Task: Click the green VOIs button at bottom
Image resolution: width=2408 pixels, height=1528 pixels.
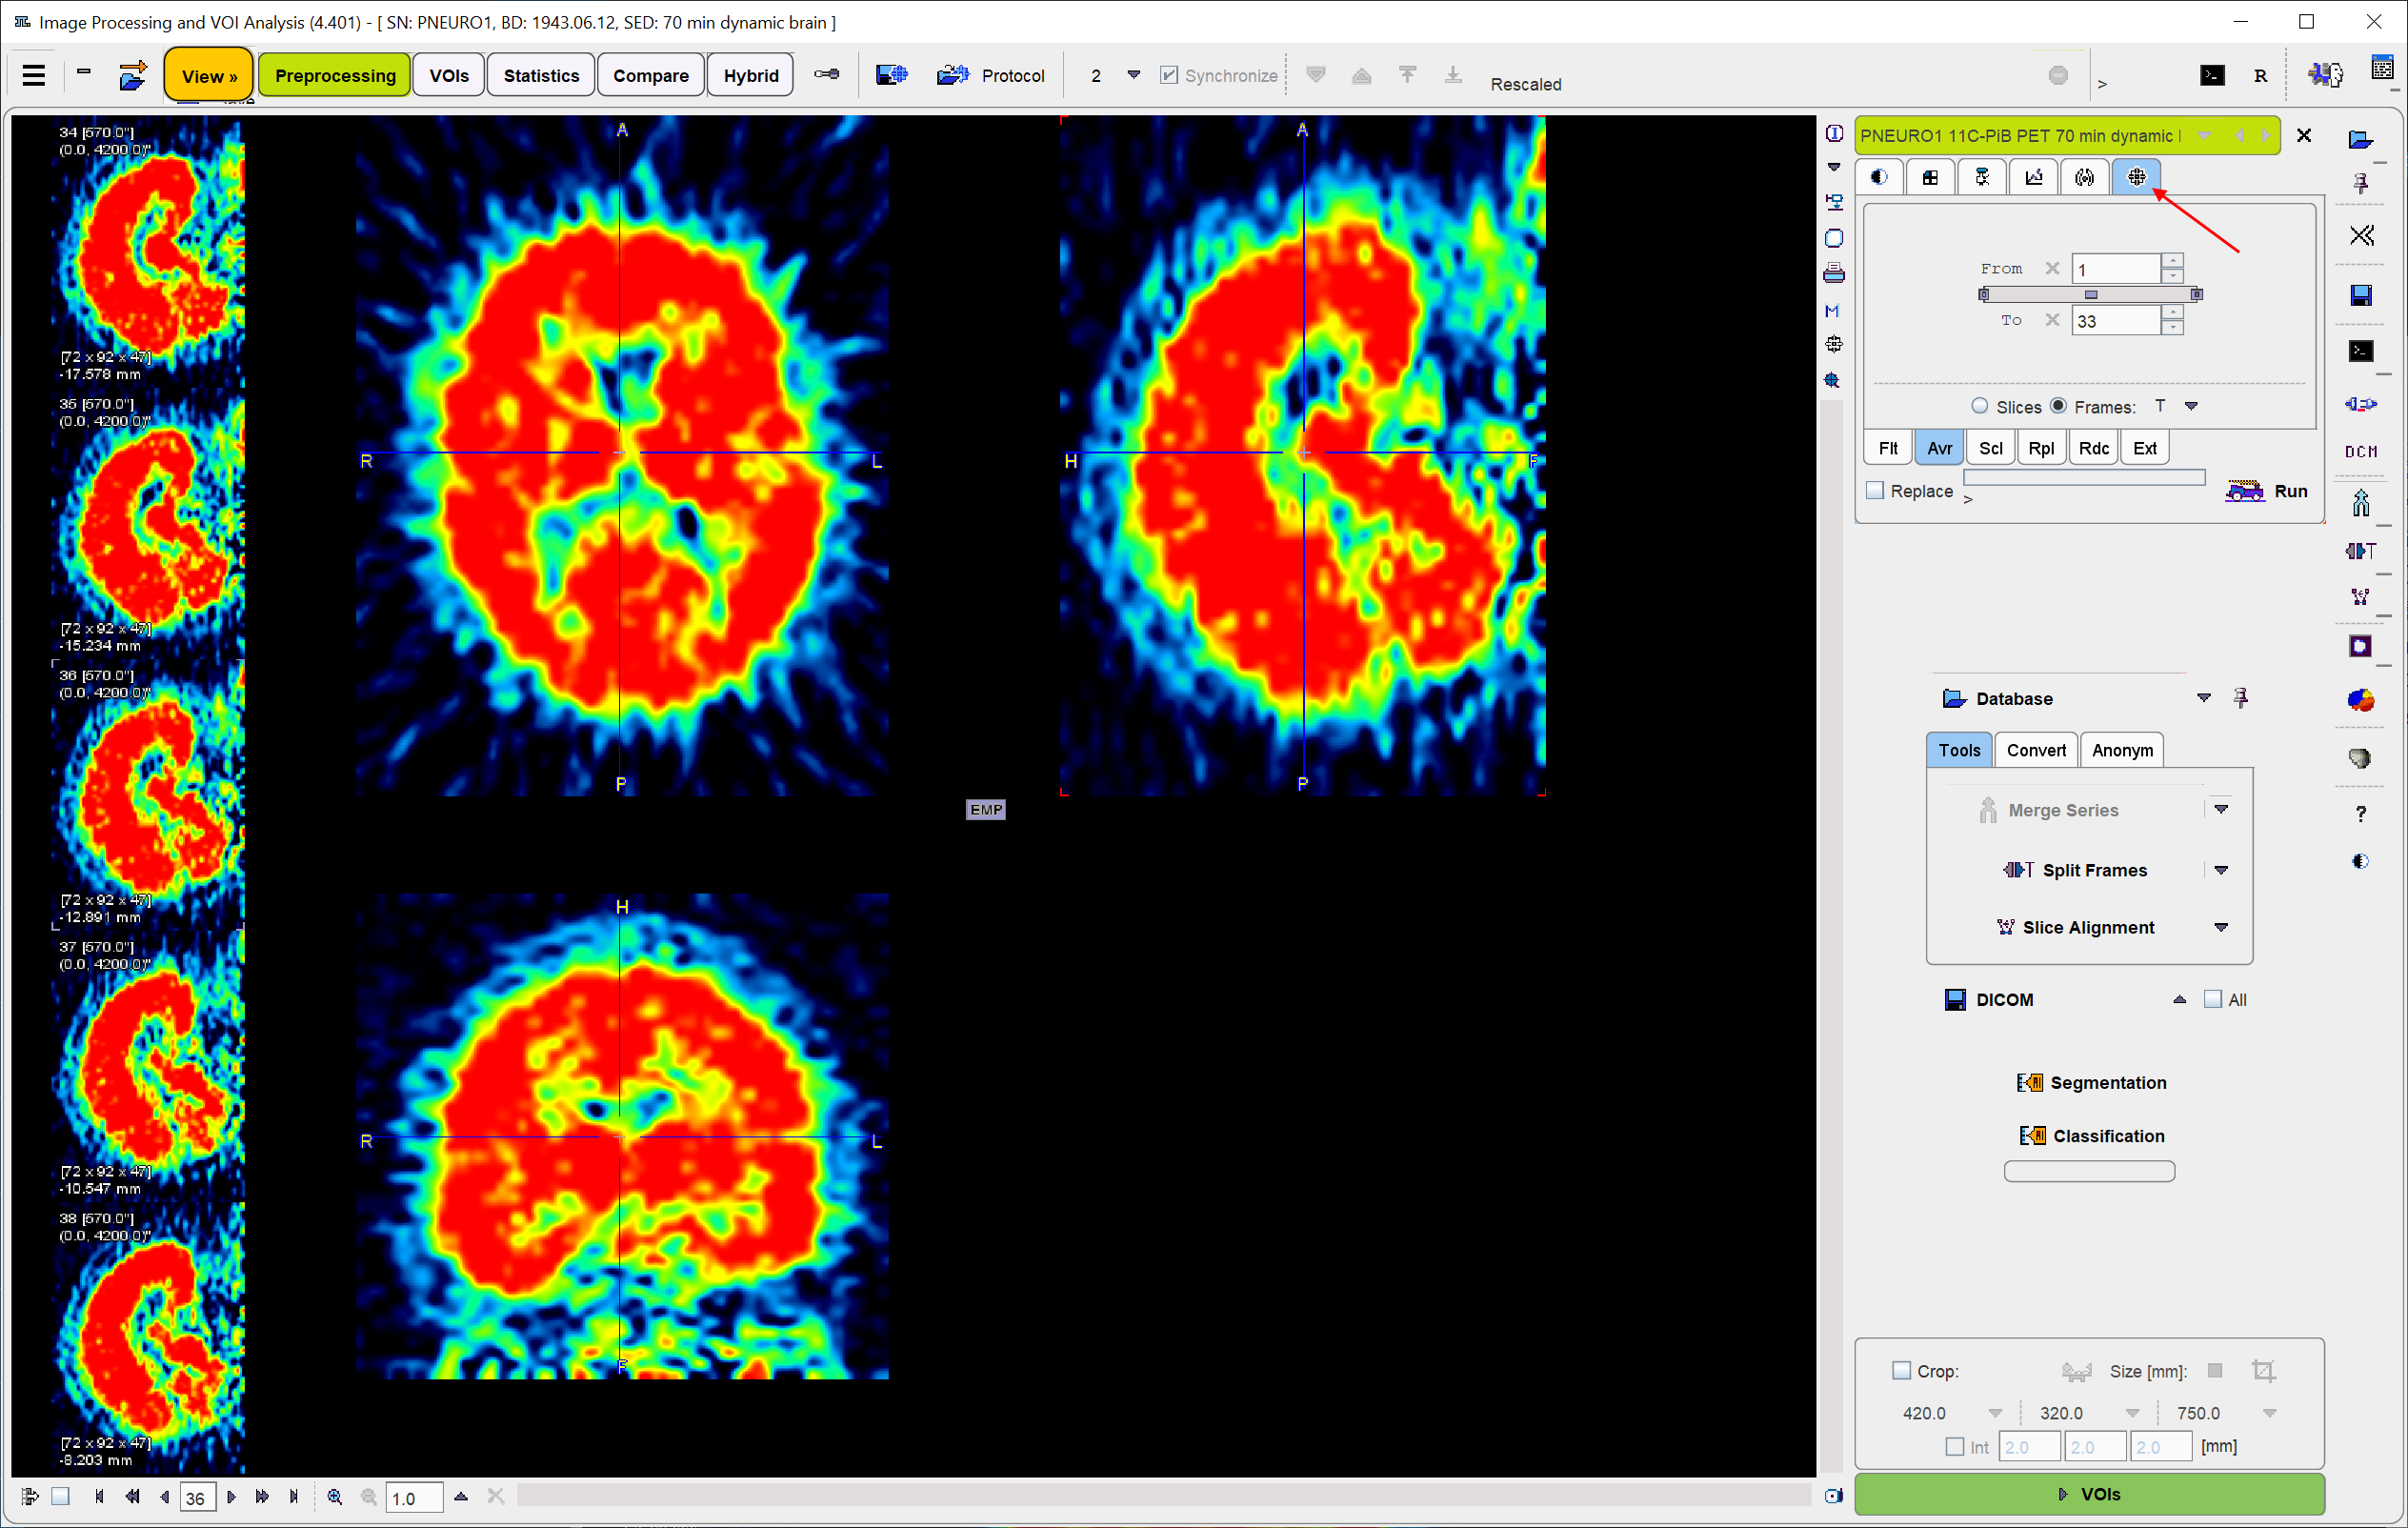Action: tap(2089, 1494)
